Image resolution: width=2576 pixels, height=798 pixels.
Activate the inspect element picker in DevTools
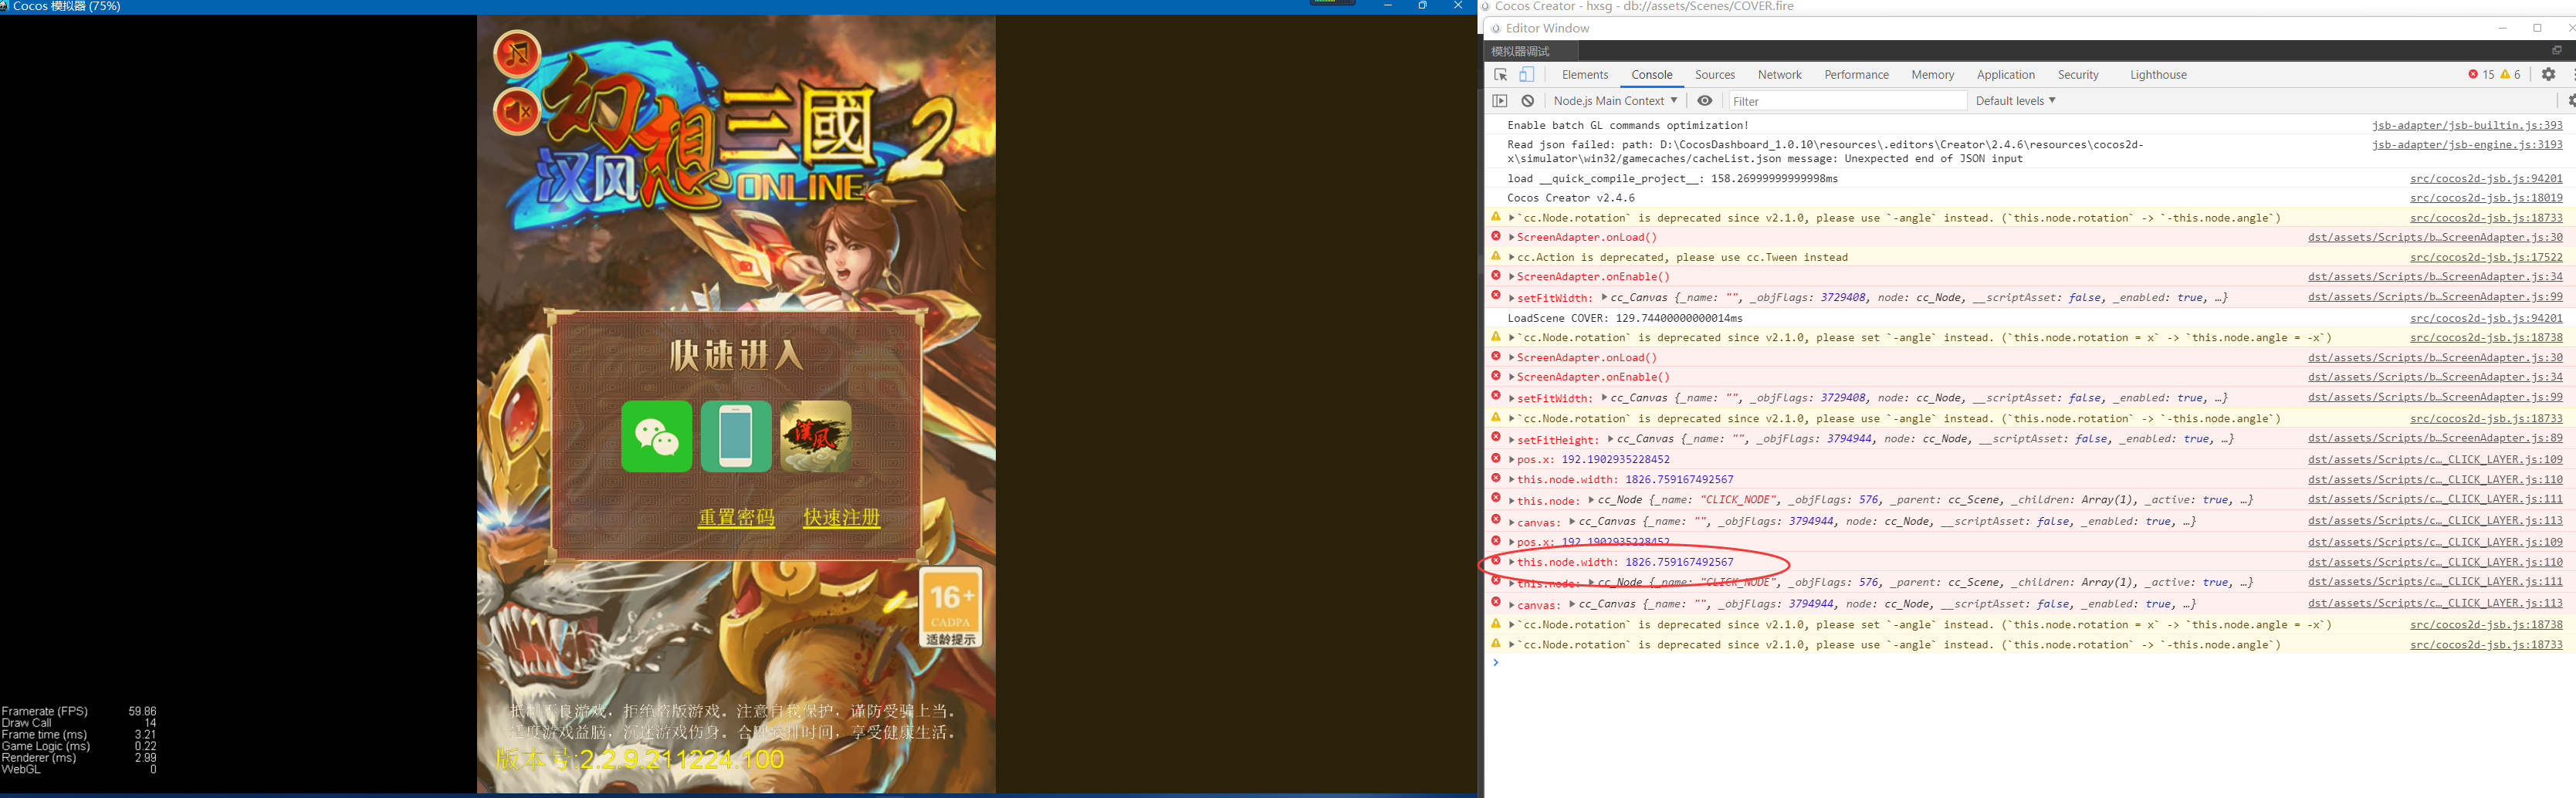[1501, 75]
